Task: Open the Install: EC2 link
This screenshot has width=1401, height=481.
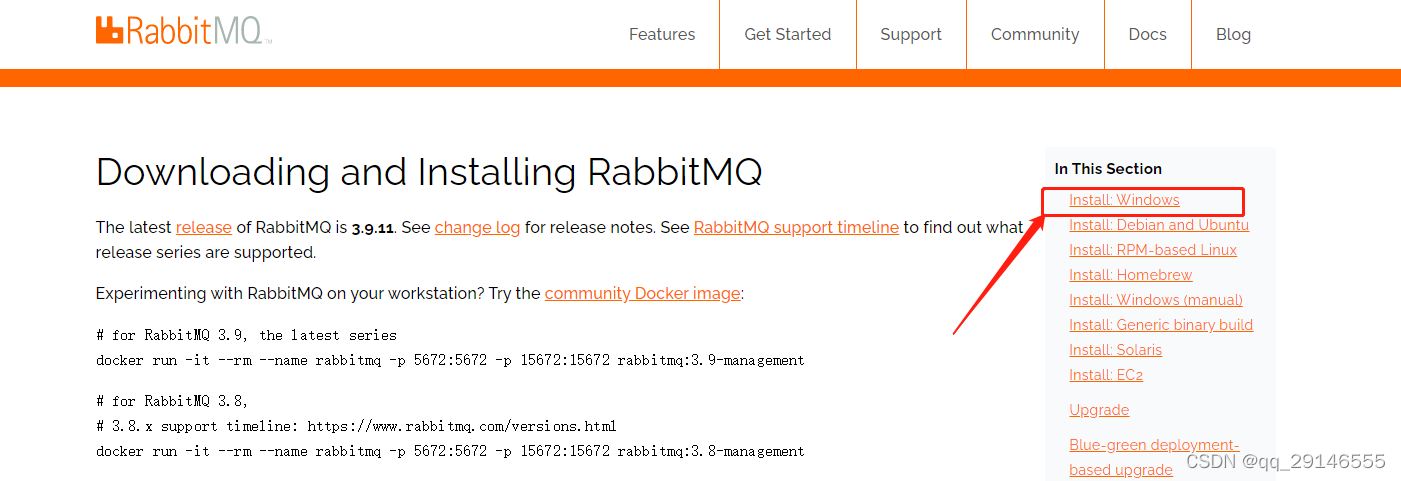Action: (x=1105, y=375)
